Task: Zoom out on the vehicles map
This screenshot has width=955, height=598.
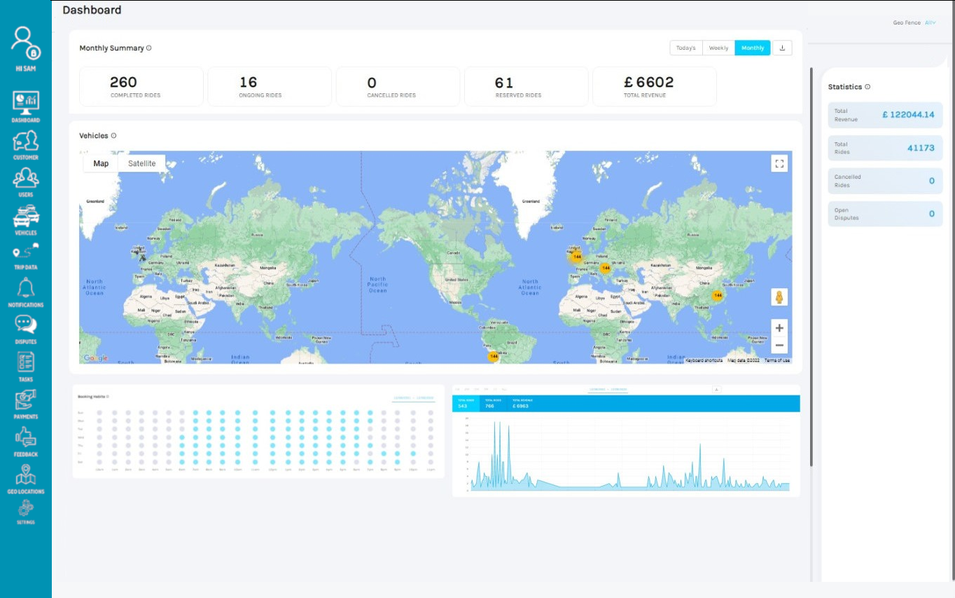Action: pos(779,346)
